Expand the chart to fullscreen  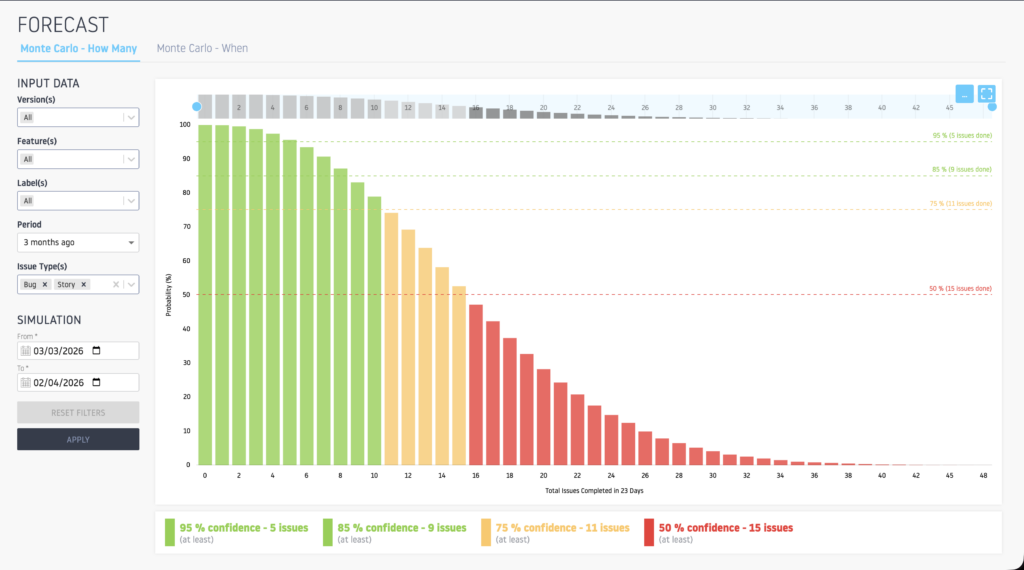[x=987, y=94]
